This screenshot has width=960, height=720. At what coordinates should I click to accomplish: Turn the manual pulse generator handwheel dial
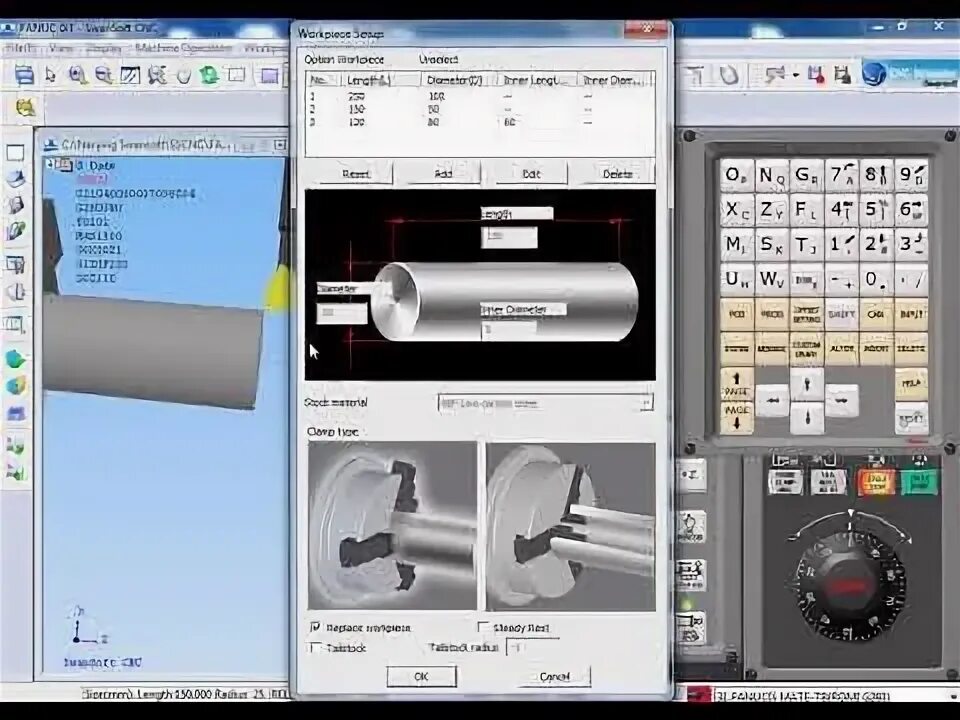848,590
